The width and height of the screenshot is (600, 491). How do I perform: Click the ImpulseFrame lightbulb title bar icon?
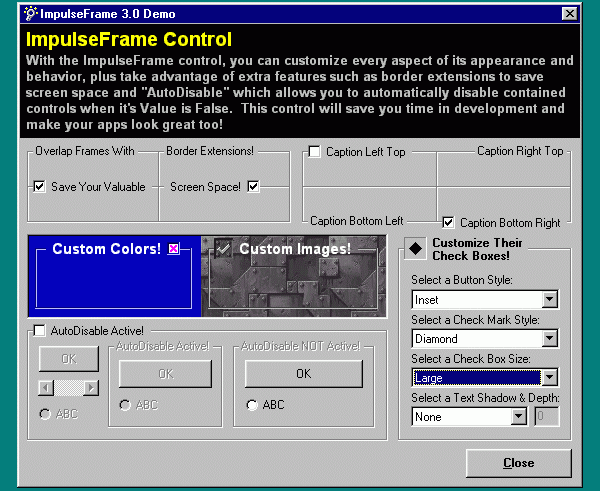pos(30,14)
